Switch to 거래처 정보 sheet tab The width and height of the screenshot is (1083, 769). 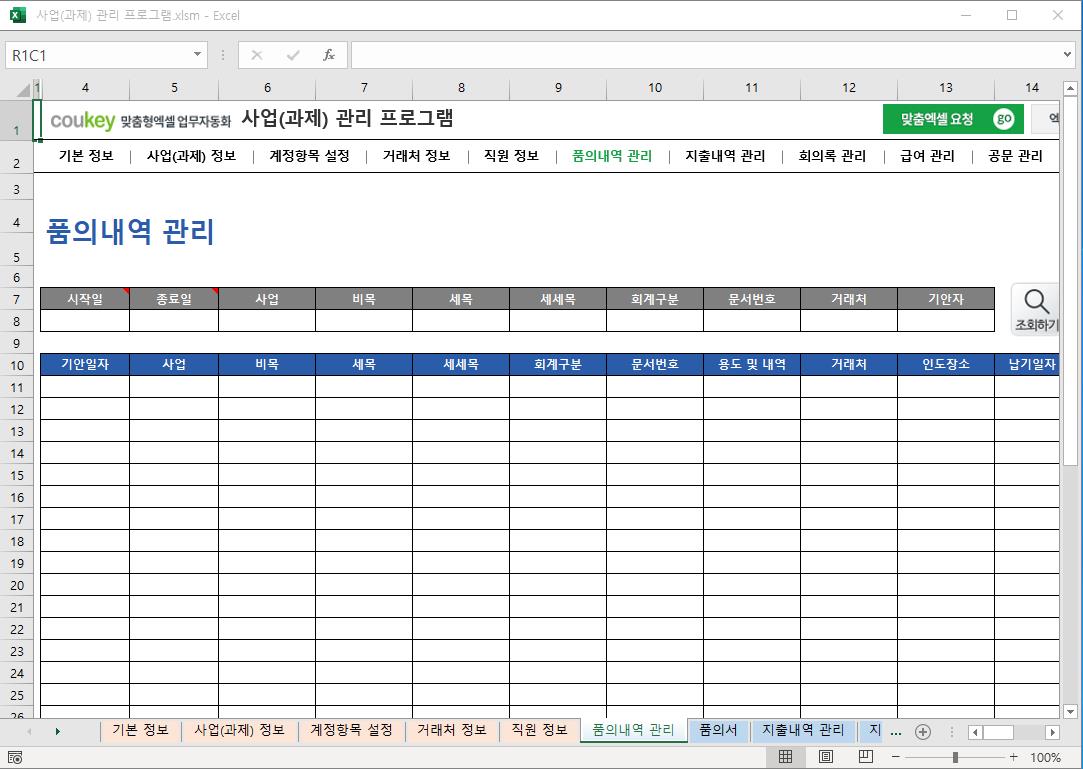click(452, 730)
